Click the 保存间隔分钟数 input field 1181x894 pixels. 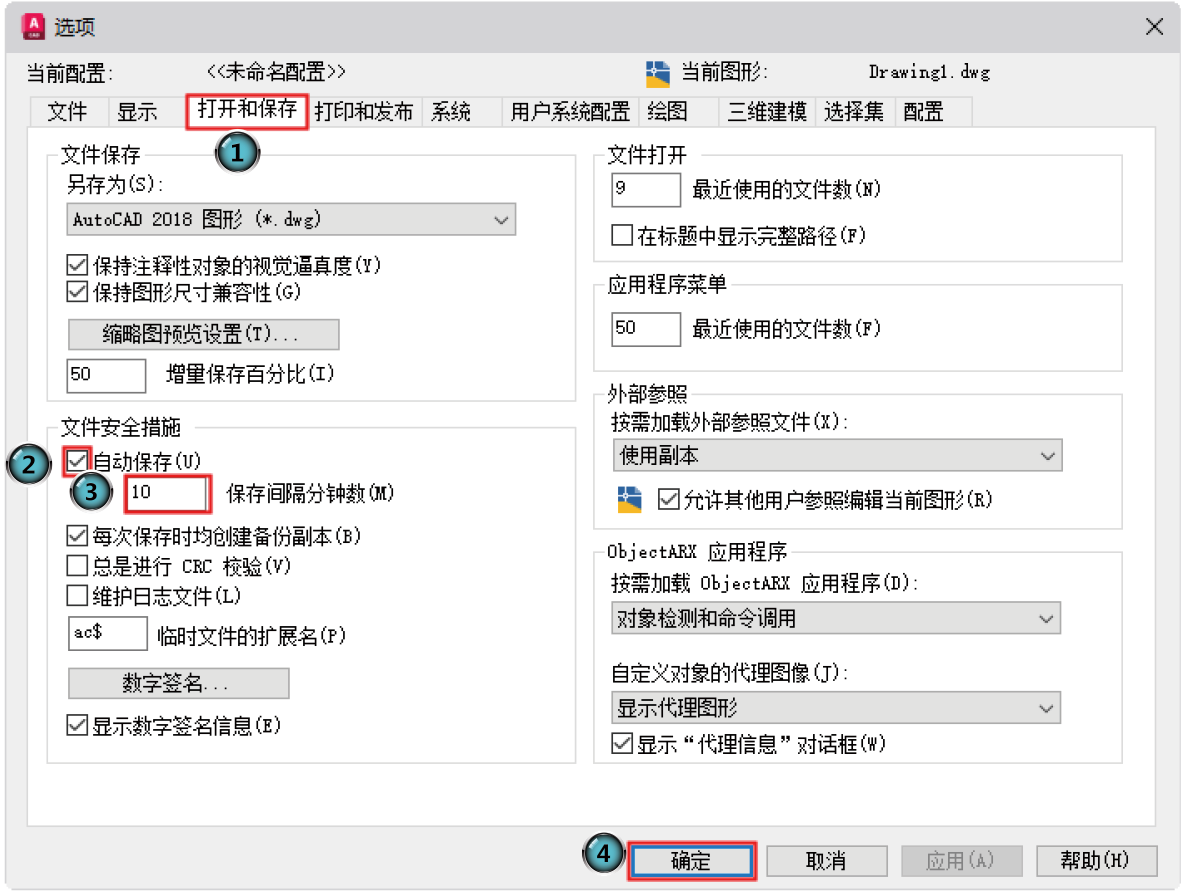pyautogui.click(x=166, y=493)
